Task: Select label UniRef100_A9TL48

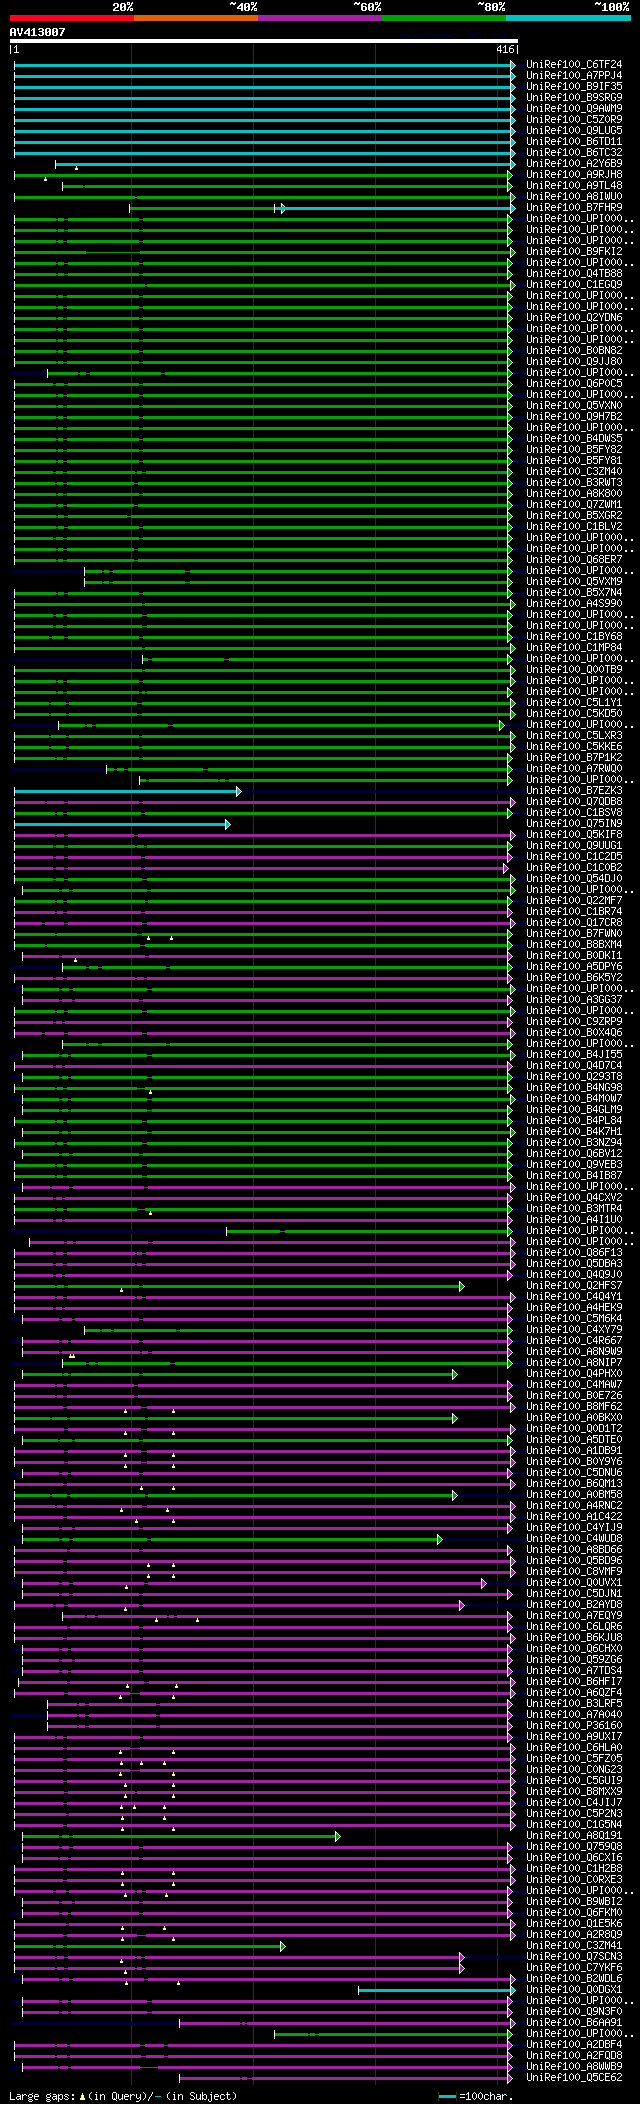Action: [x=574, y=186]
